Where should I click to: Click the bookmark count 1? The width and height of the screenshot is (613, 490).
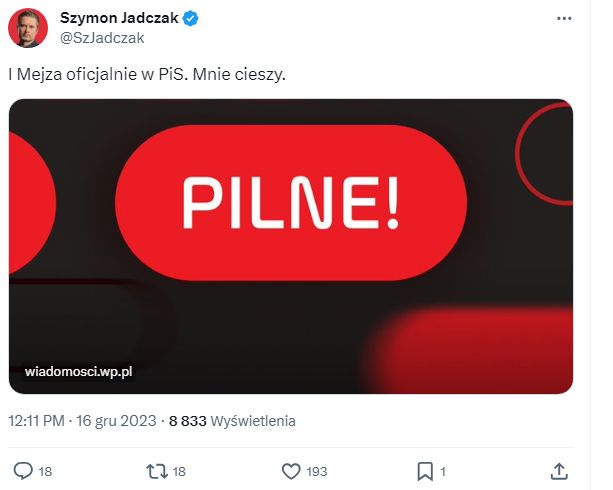click(443, 470)
